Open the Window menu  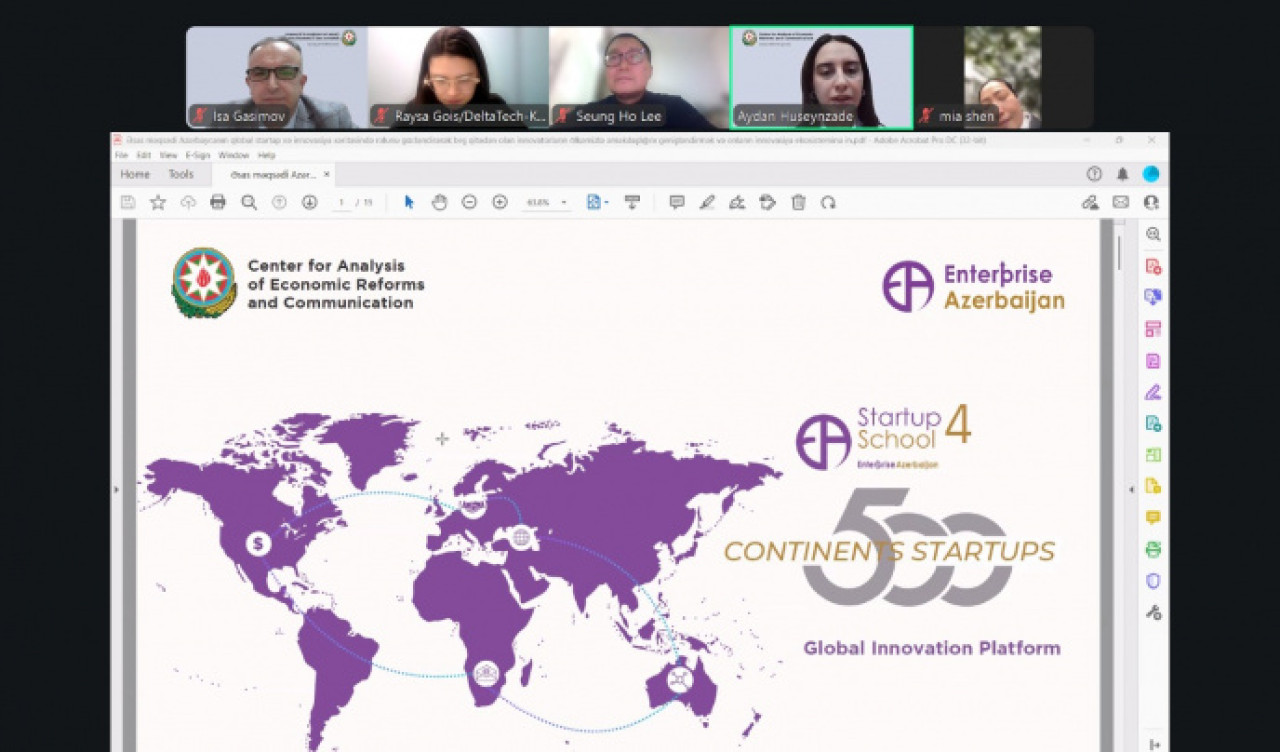pos(233,156)
